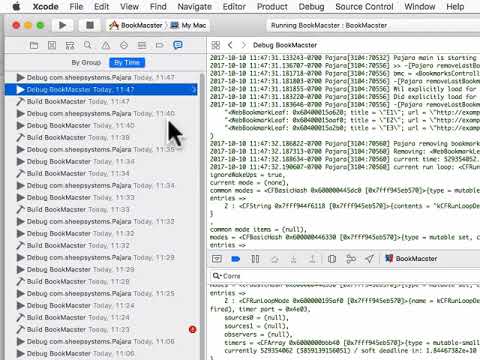
Task: Select Debug BookMacster Today 11:47 report
Action: [x=101, y=89]
